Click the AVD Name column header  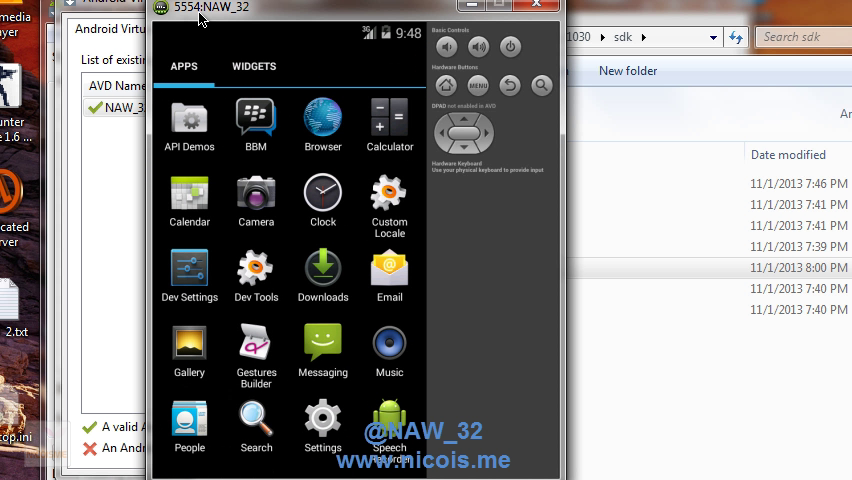[115, 86]
